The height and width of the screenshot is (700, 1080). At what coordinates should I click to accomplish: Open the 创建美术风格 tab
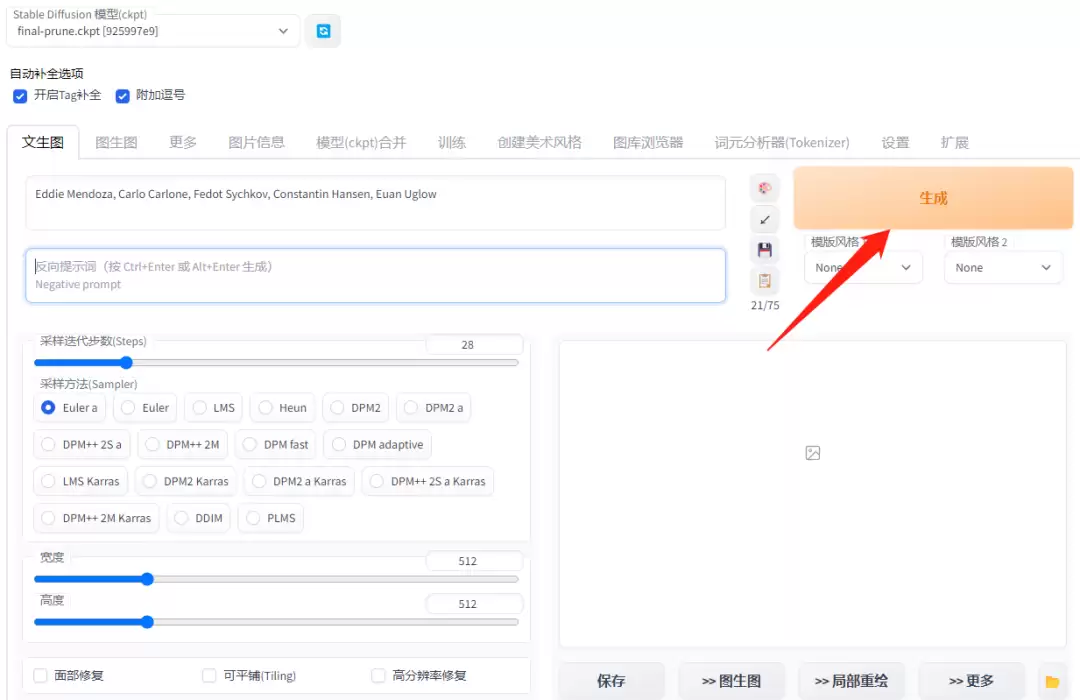[x=539, y=143]
